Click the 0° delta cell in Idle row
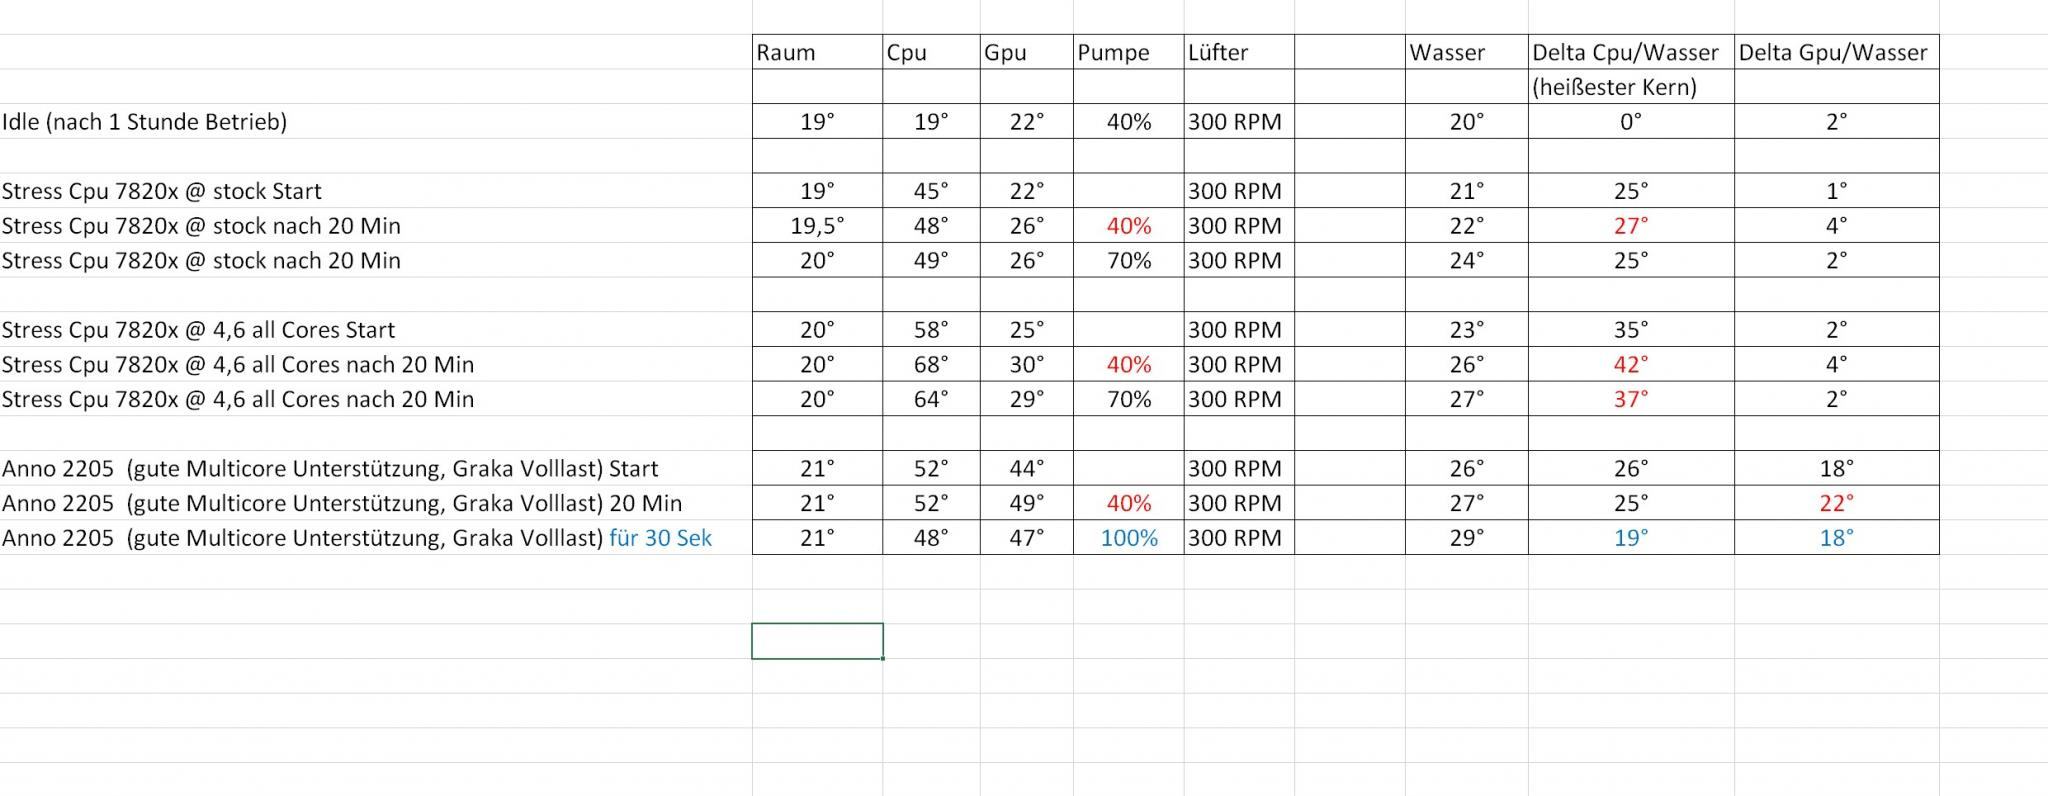 pyautogui.click(x=1630, y=122)
